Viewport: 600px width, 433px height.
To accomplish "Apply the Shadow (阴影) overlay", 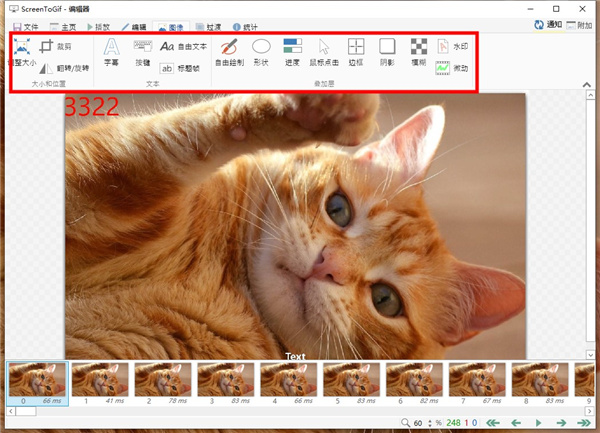I will point(388,51).
